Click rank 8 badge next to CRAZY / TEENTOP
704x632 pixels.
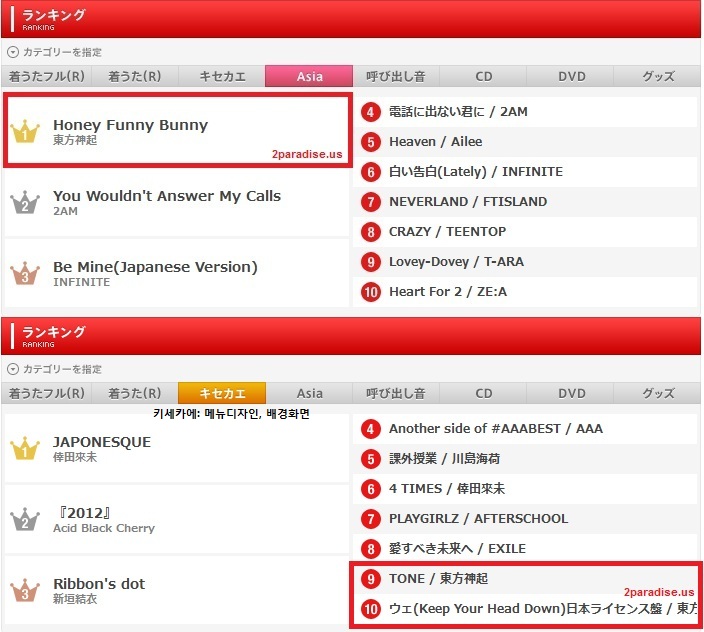click(371, 232)
